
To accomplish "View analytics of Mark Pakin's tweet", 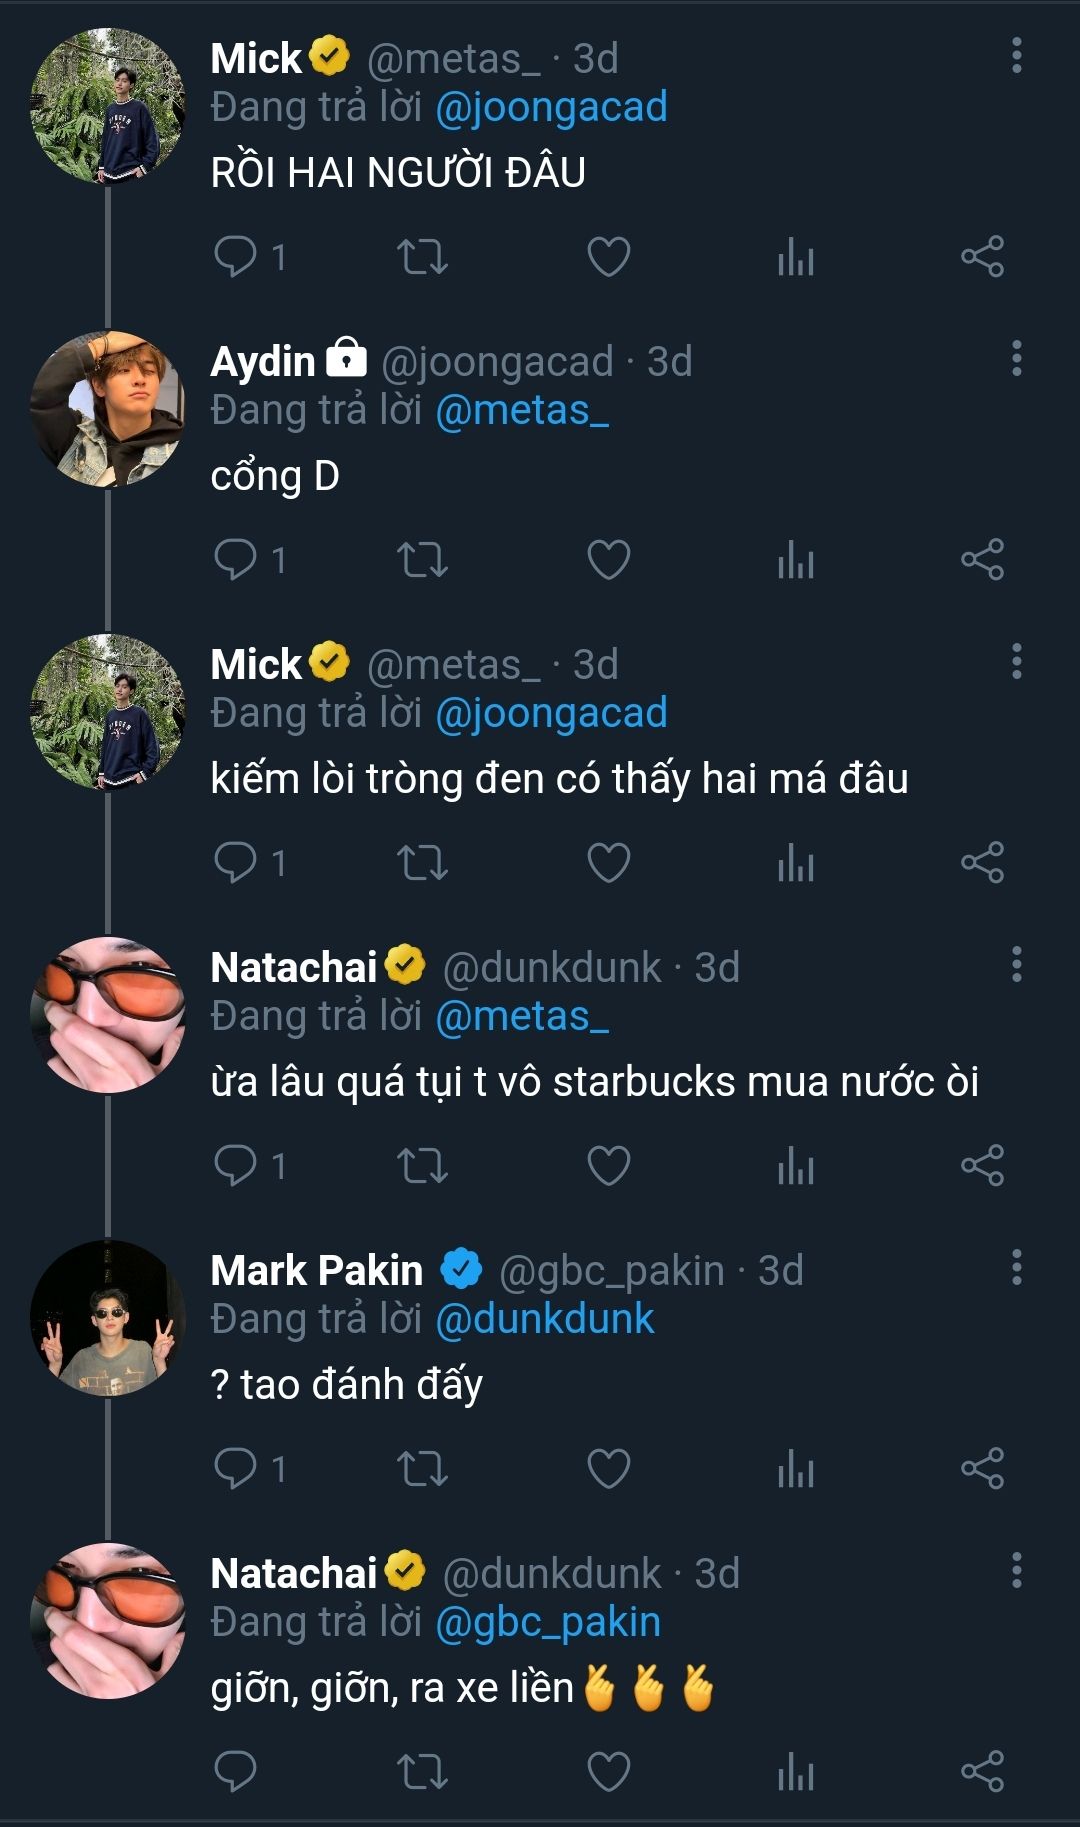I will click(x=796, y=1469).
